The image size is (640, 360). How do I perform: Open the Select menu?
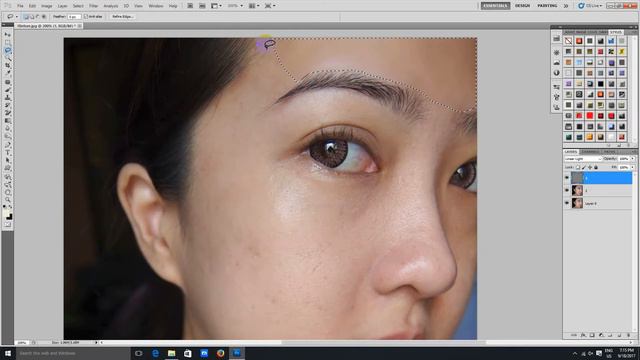(x=78, y=6)
